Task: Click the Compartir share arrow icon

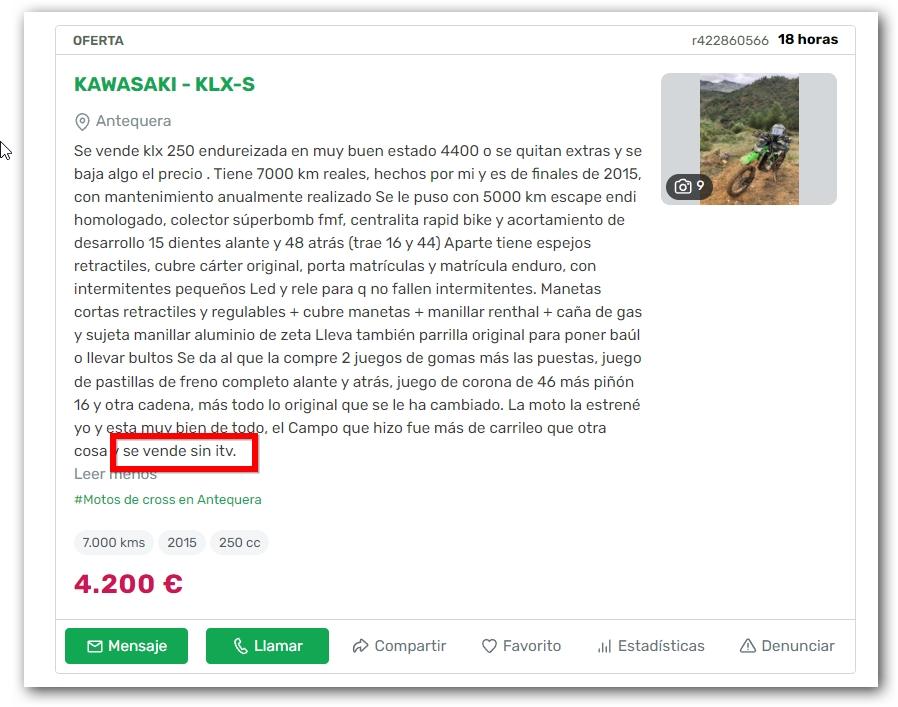Action: click(360, 646)
